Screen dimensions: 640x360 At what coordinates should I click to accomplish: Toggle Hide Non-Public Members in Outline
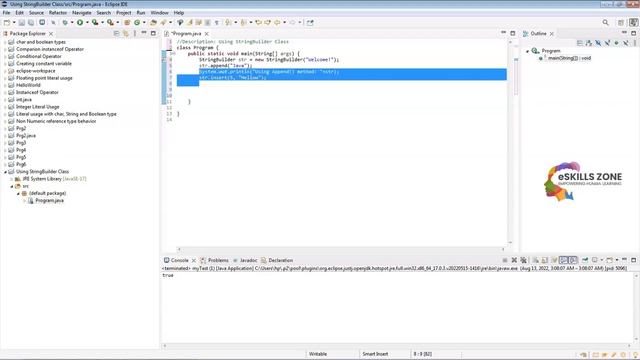[616, 42]
